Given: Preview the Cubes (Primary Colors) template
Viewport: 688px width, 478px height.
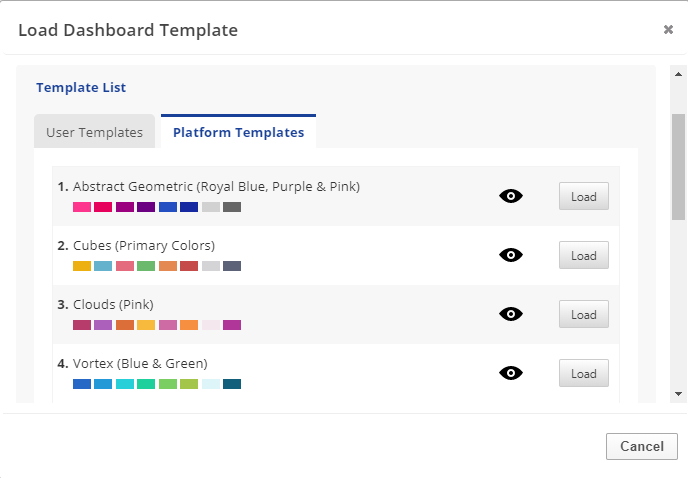Looking at the screenshot, I should pyautogui.click(x=511, y=255).
